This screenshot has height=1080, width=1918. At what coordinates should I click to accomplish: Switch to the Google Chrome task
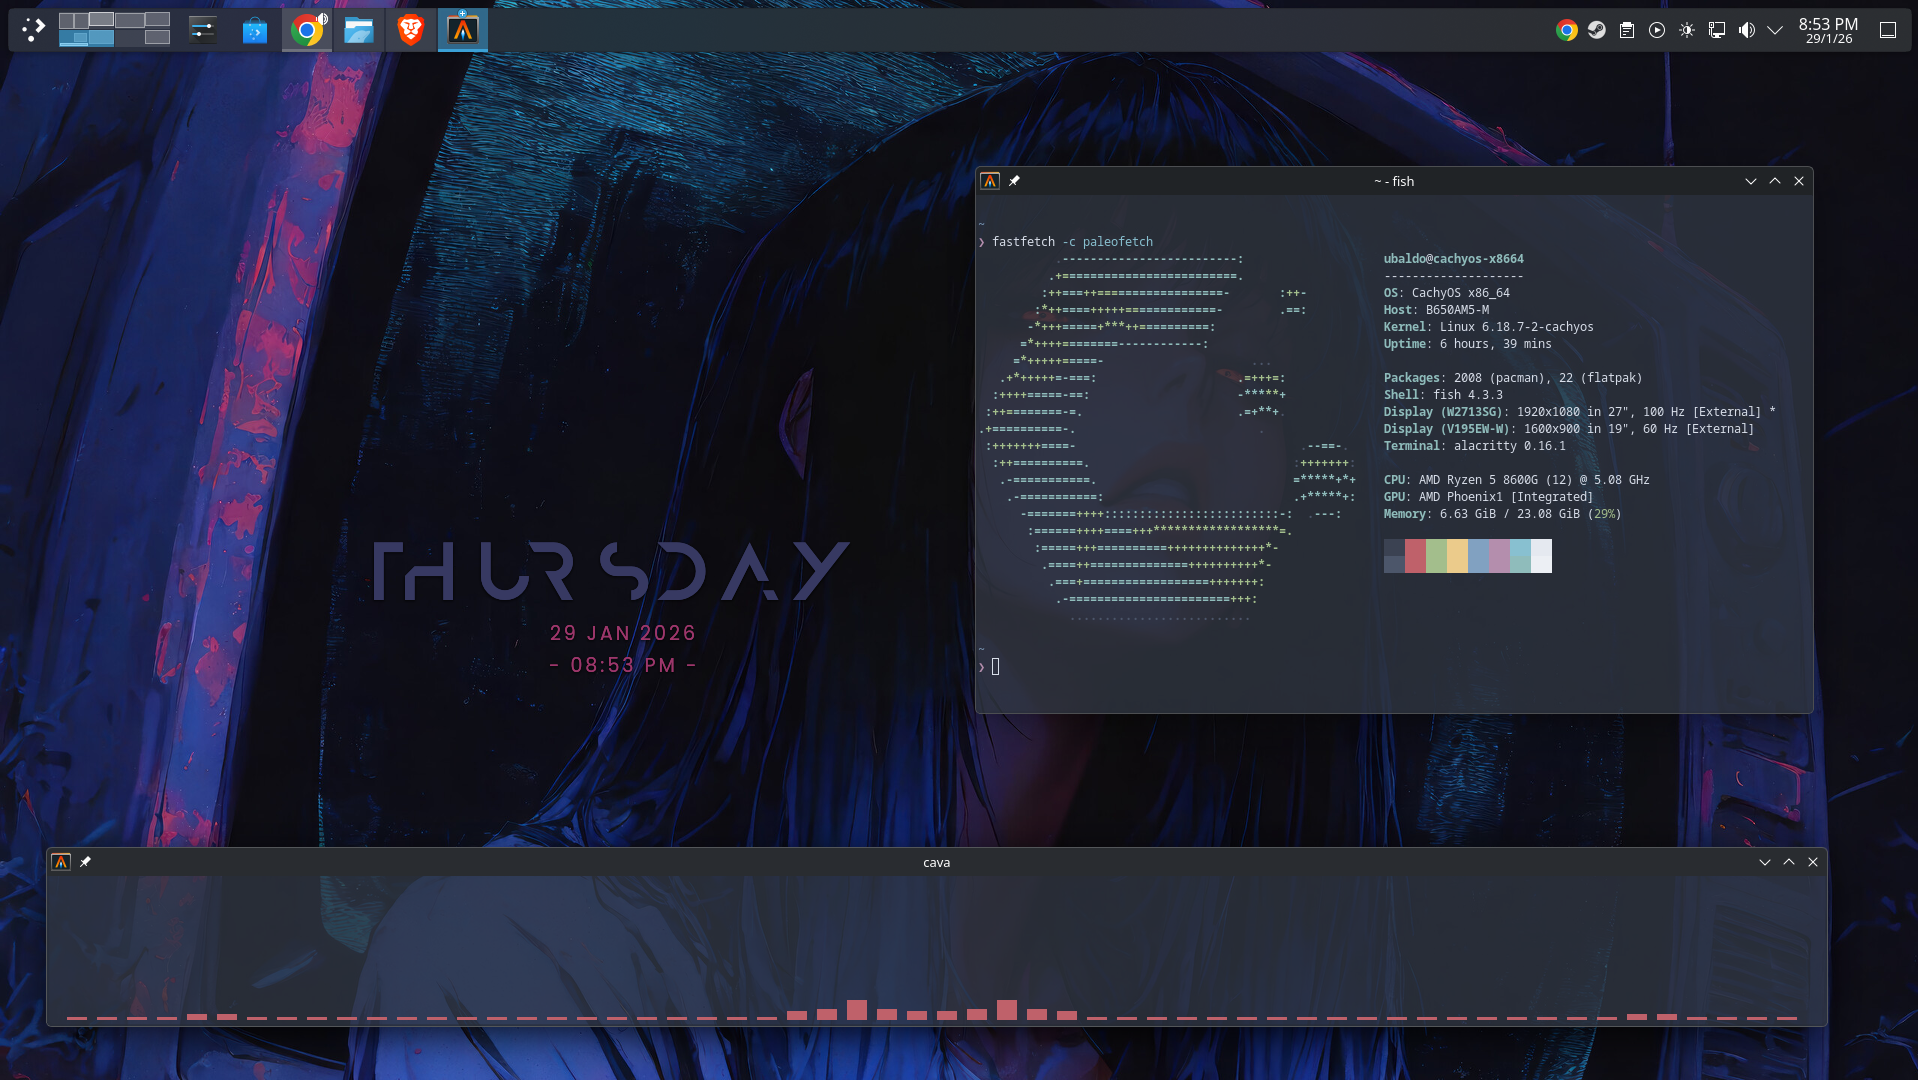[x=307, y=30]
